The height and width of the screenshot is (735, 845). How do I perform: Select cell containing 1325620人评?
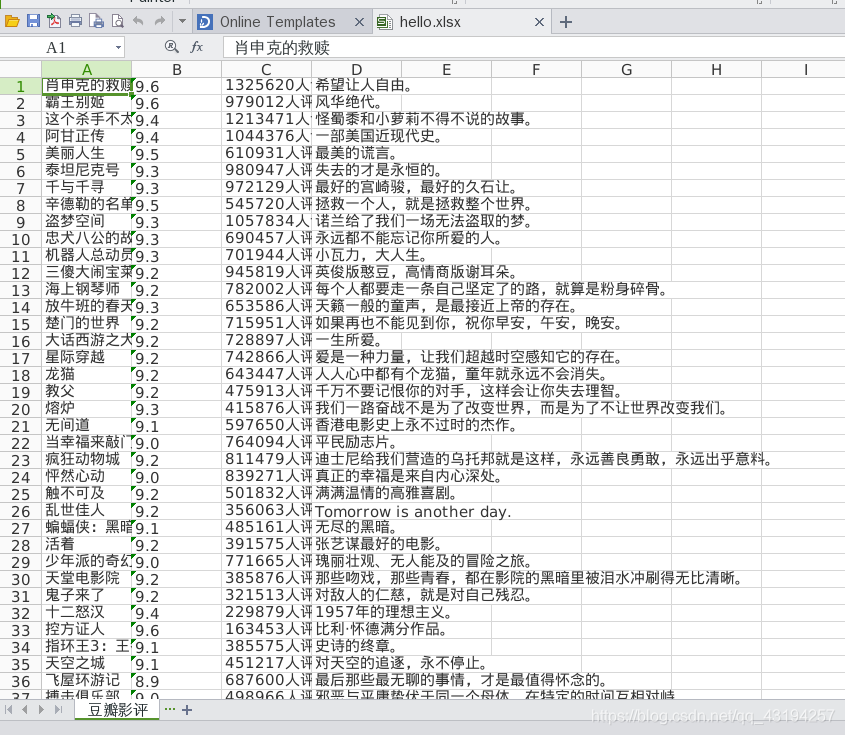point(267,86)
